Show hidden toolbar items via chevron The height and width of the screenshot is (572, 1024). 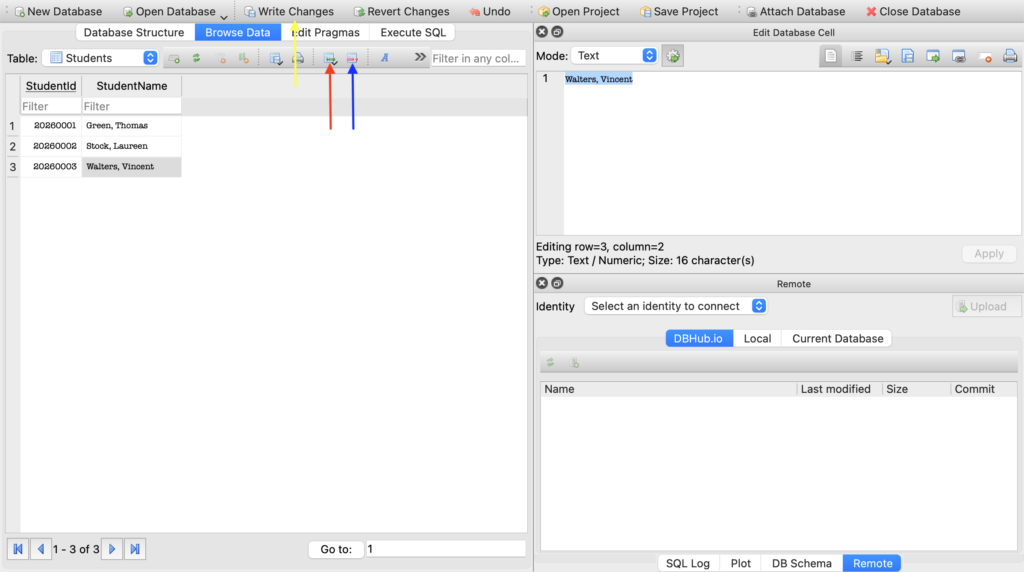(x=420, y=58)
